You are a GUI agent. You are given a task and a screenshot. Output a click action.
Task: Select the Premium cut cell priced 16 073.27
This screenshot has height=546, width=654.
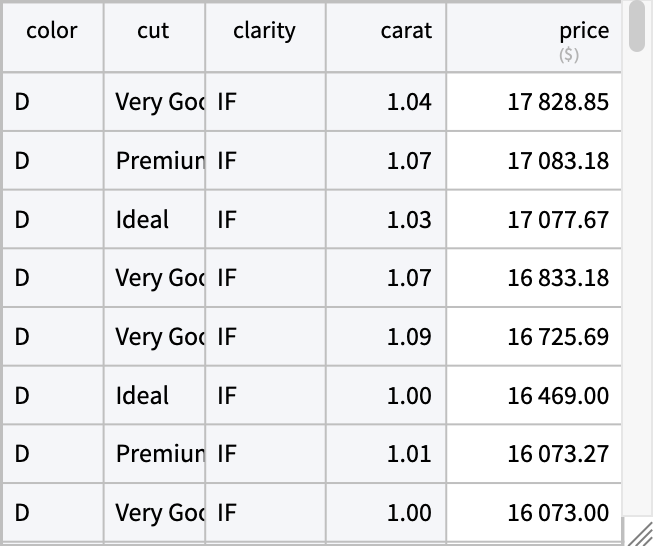click(x=154, y=454)
